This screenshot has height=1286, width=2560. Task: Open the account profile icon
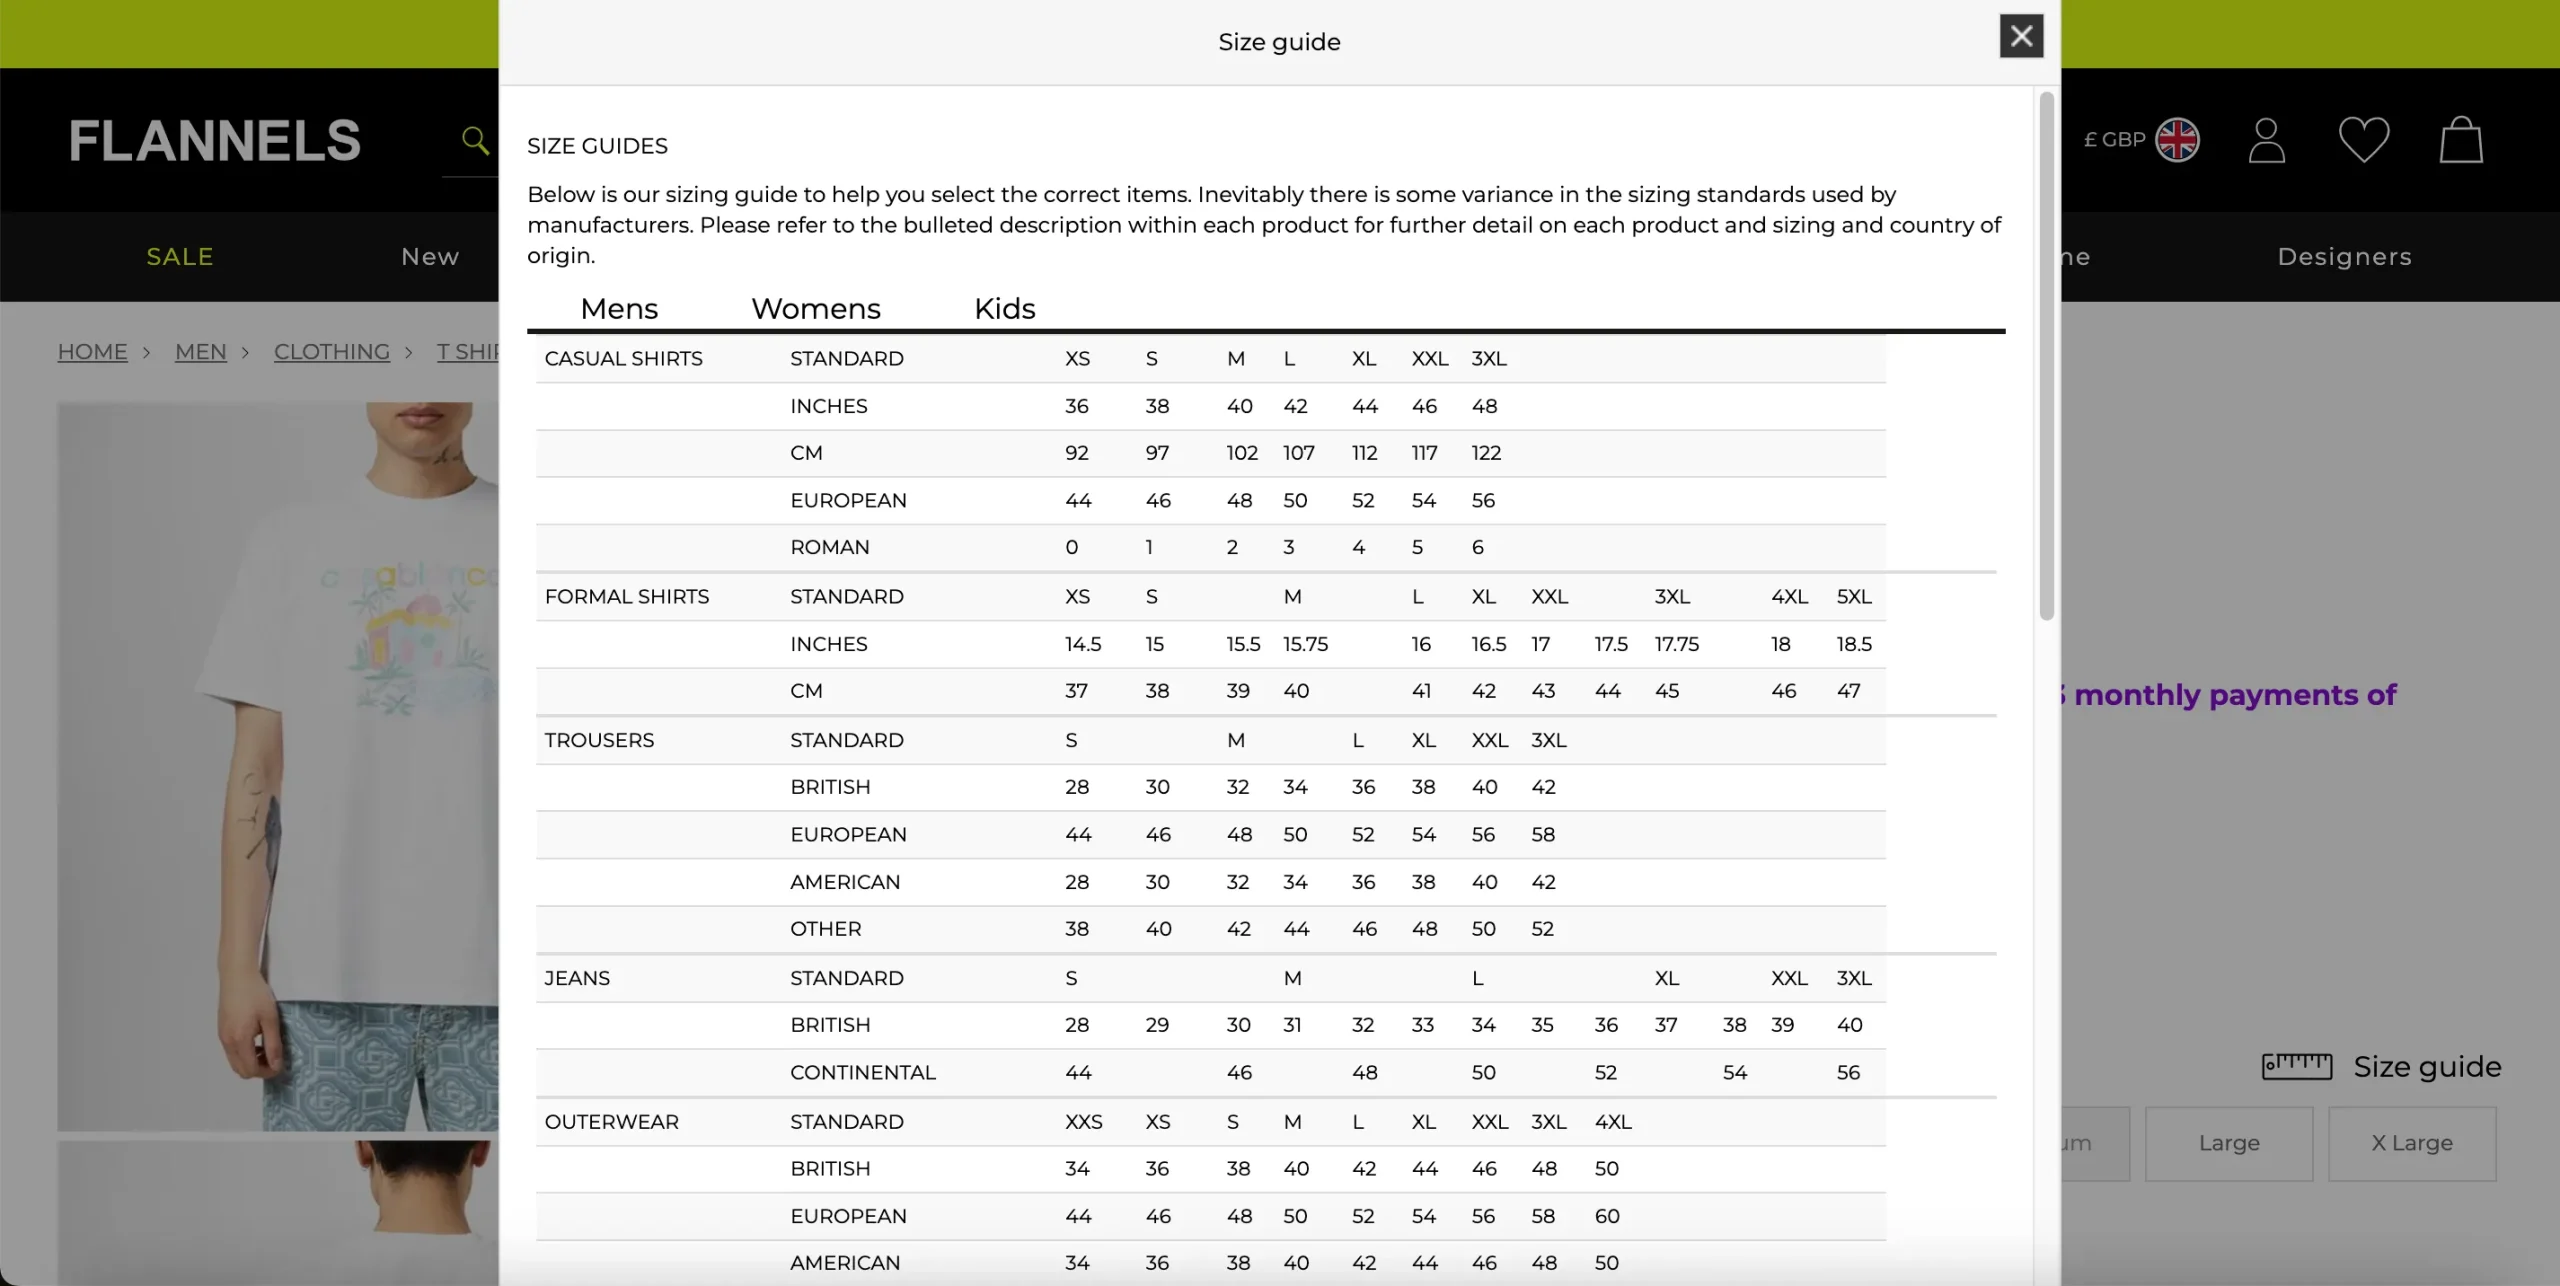tap(2266, 140)
